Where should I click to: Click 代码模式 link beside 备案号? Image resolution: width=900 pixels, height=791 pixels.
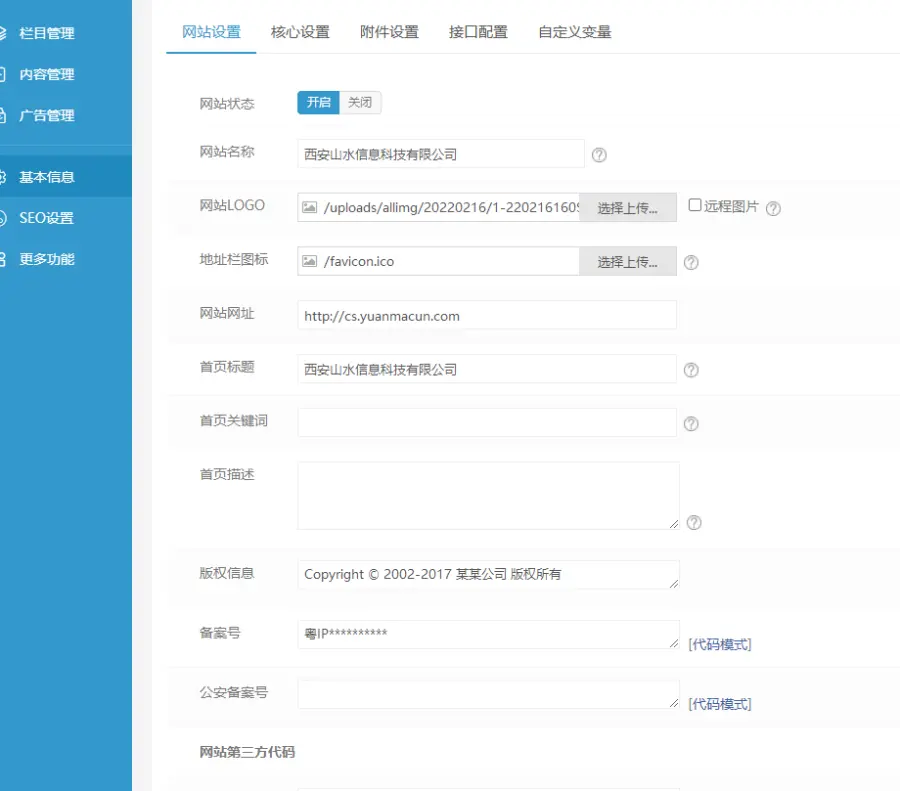click(x=720, y=644)
